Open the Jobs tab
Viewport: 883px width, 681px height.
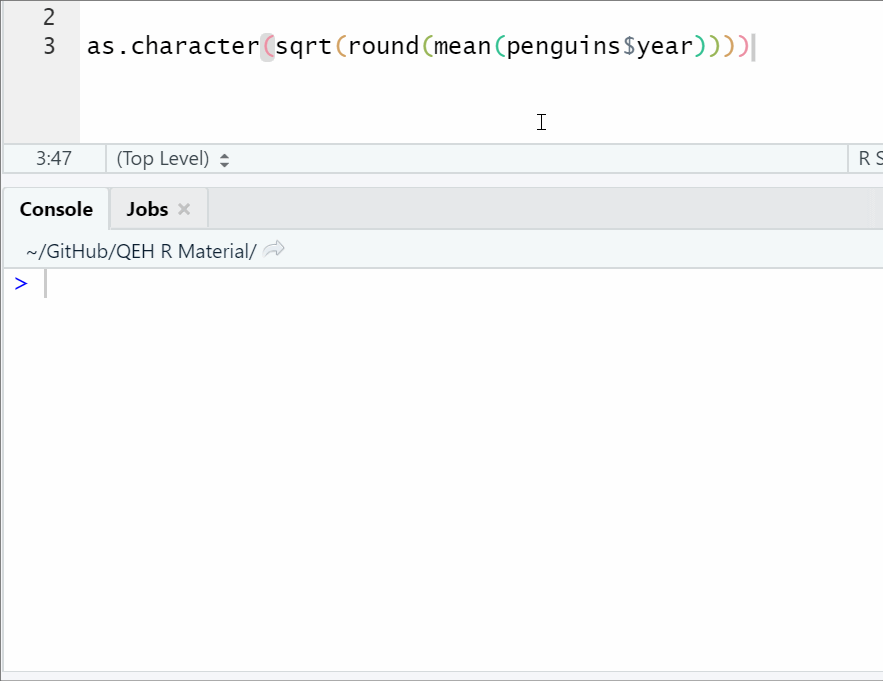147,210
